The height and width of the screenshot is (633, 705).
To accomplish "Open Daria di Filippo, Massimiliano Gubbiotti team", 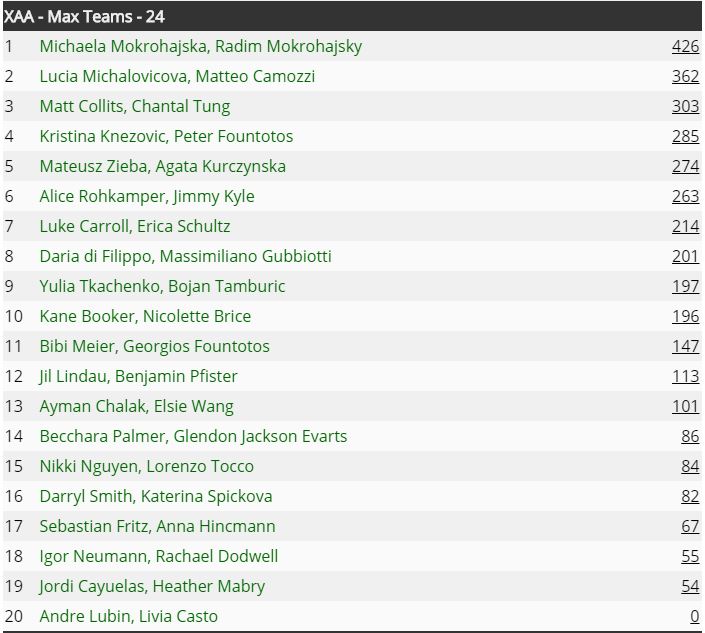I will click(x=185, y=257).
